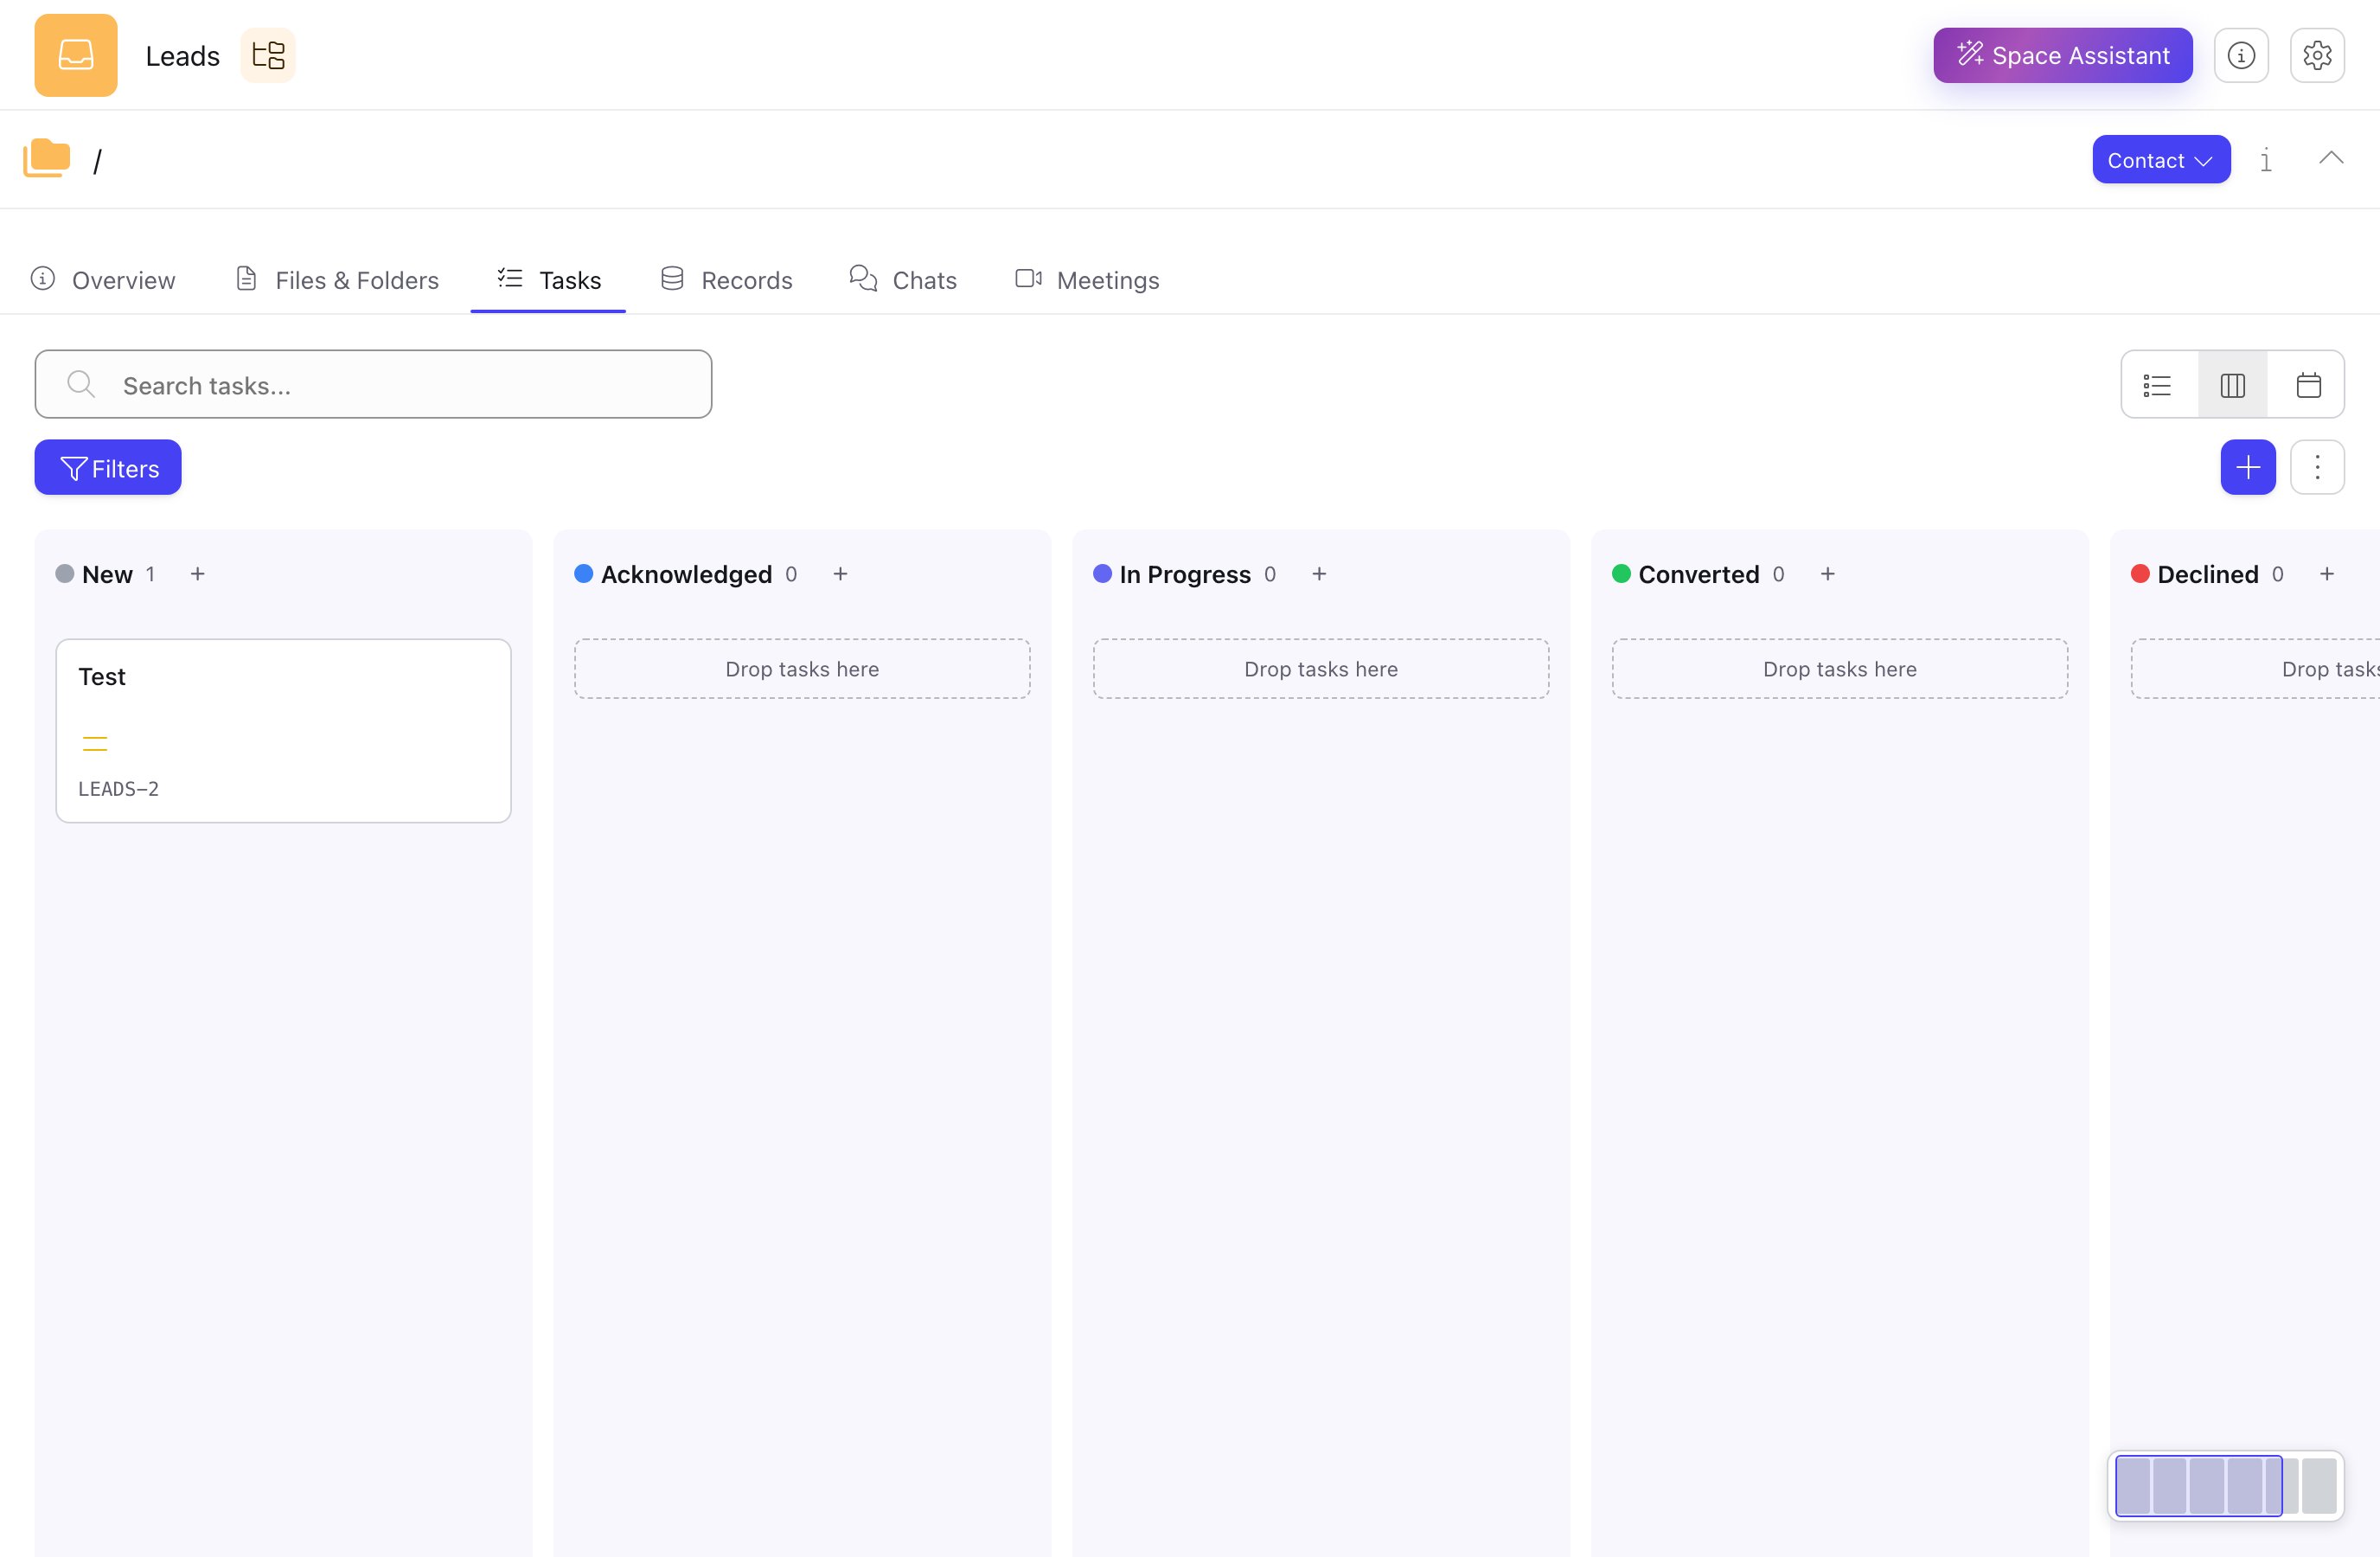
Task: Click the orange folder icon in breadcrumb
Action: click(x=47, y=159)
